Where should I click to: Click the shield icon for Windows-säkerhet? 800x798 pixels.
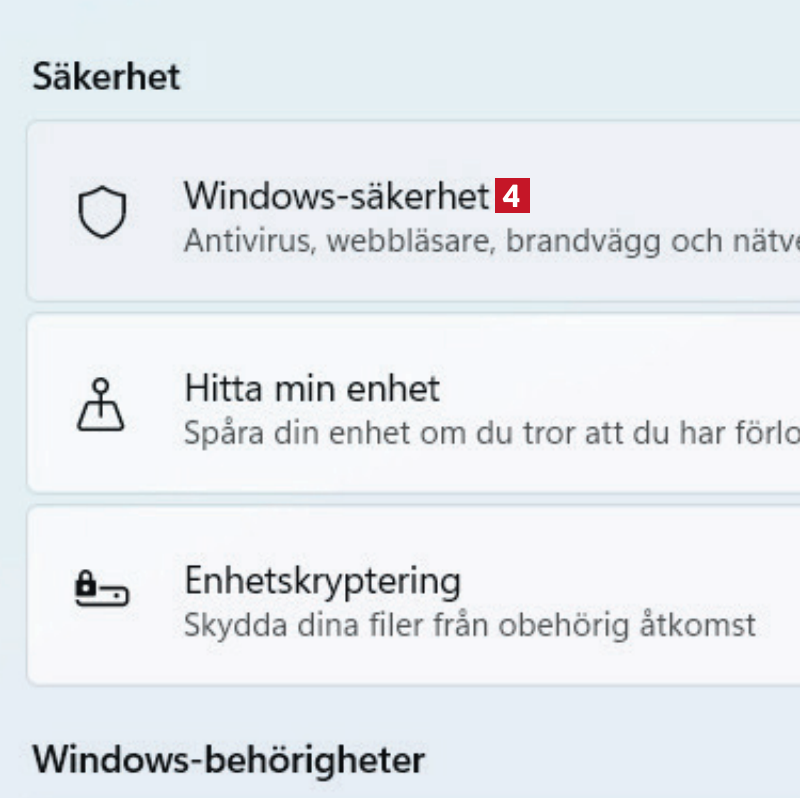pyautogui.click(x=103, y=214)
